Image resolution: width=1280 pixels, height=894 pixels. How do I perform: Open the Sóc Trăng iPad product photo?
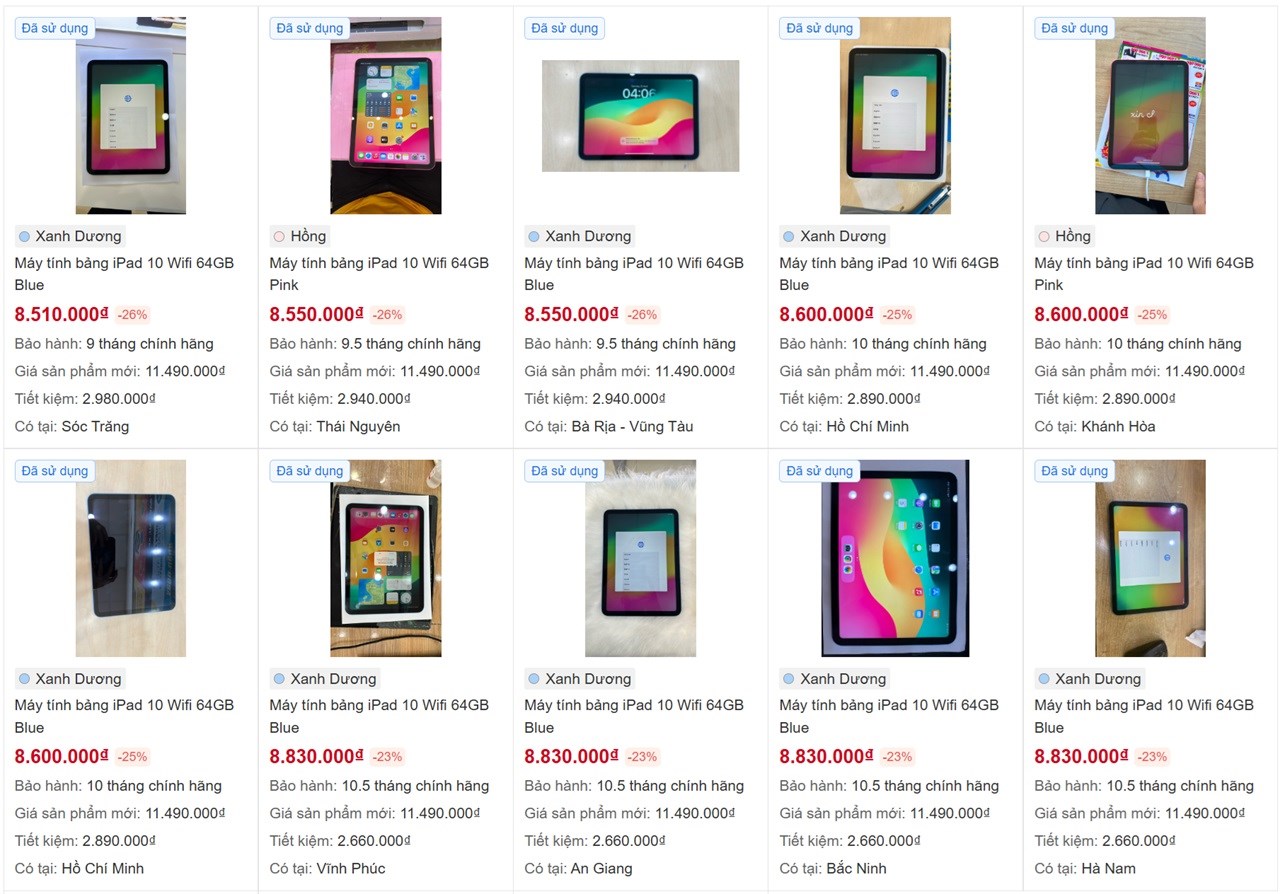click(x=130, y=115)
